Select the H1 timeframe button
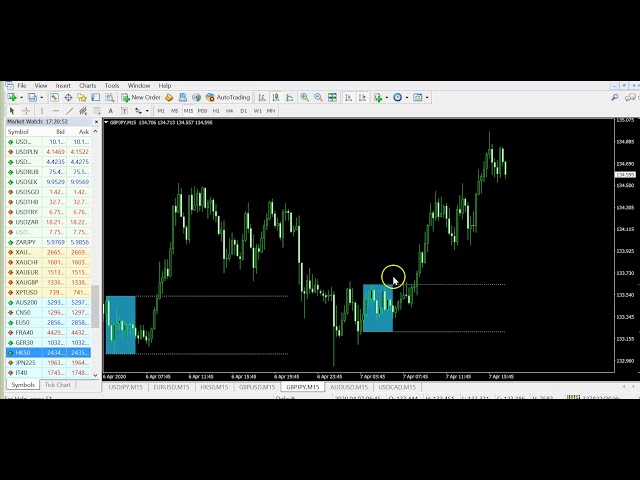The height and width of the screenshot is (480, 640). pos(217,111)
